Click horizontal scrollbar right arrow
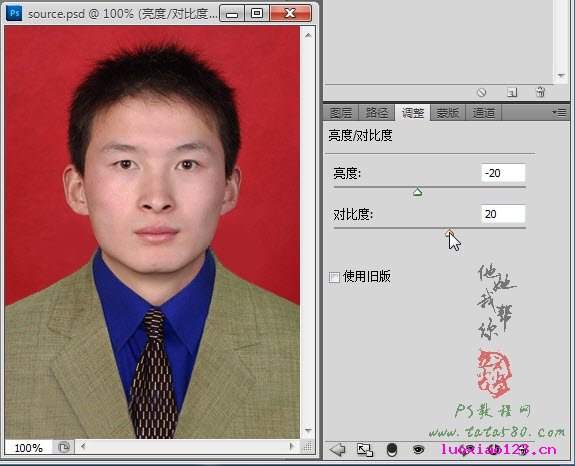 click(x=292, y=446)
